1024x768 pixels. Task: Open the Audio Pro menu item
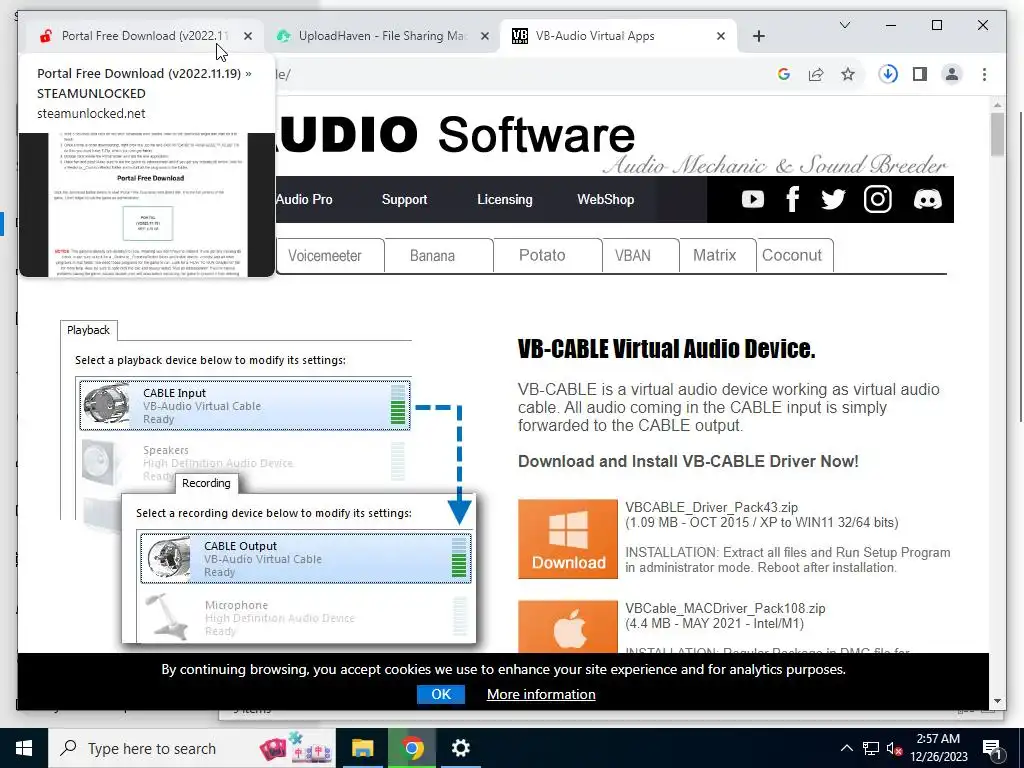304,200
